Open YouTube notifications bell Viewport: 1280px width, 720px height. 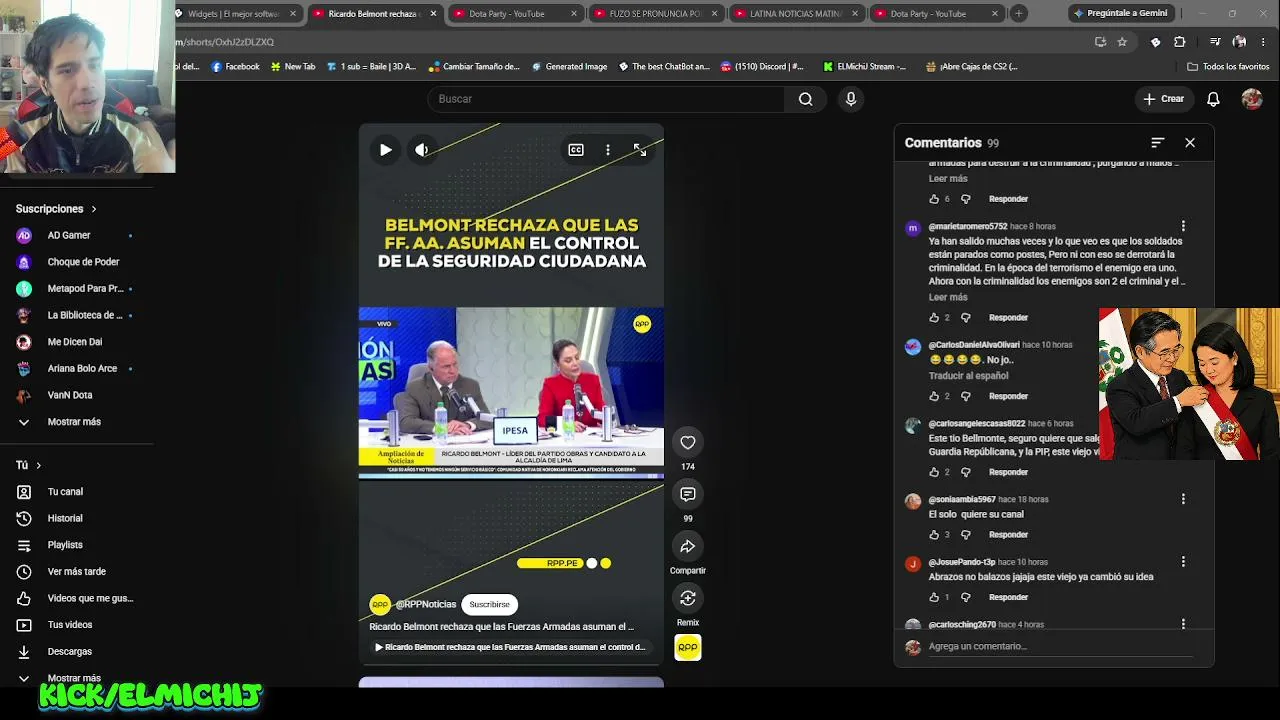pos(1213,99)
